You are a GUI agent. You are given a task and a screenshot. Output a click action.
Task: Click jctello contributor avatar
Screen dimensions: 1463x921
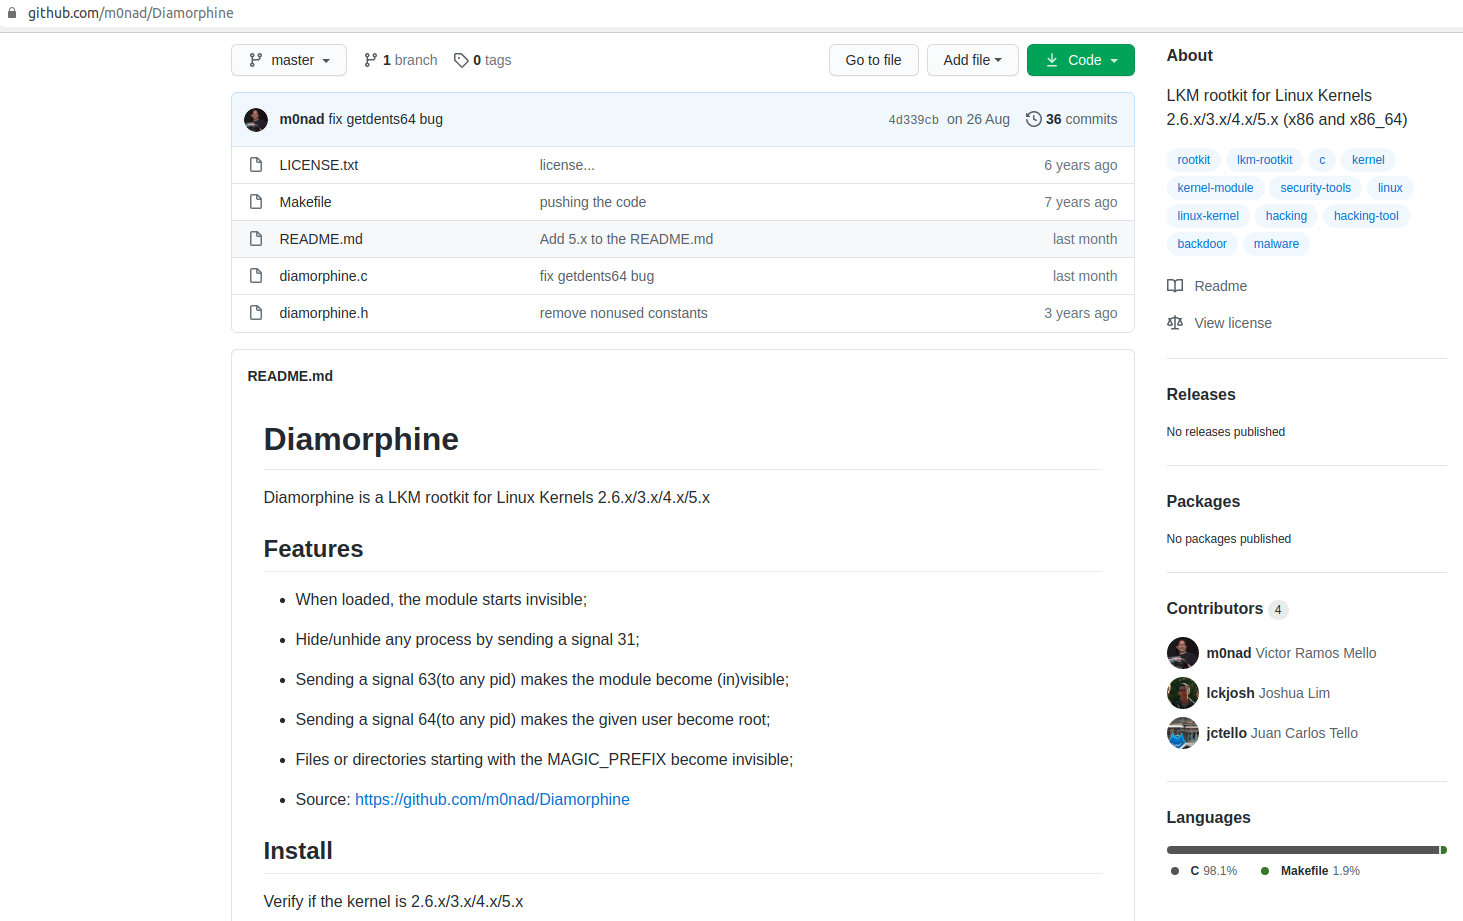tap(1183, 733)
